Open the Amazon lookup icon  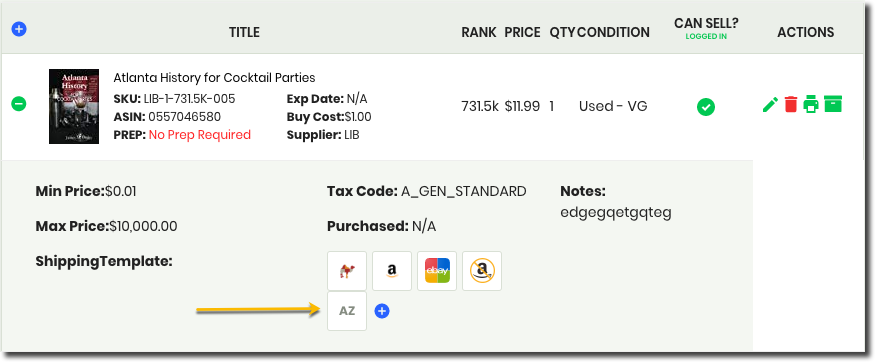392,271
